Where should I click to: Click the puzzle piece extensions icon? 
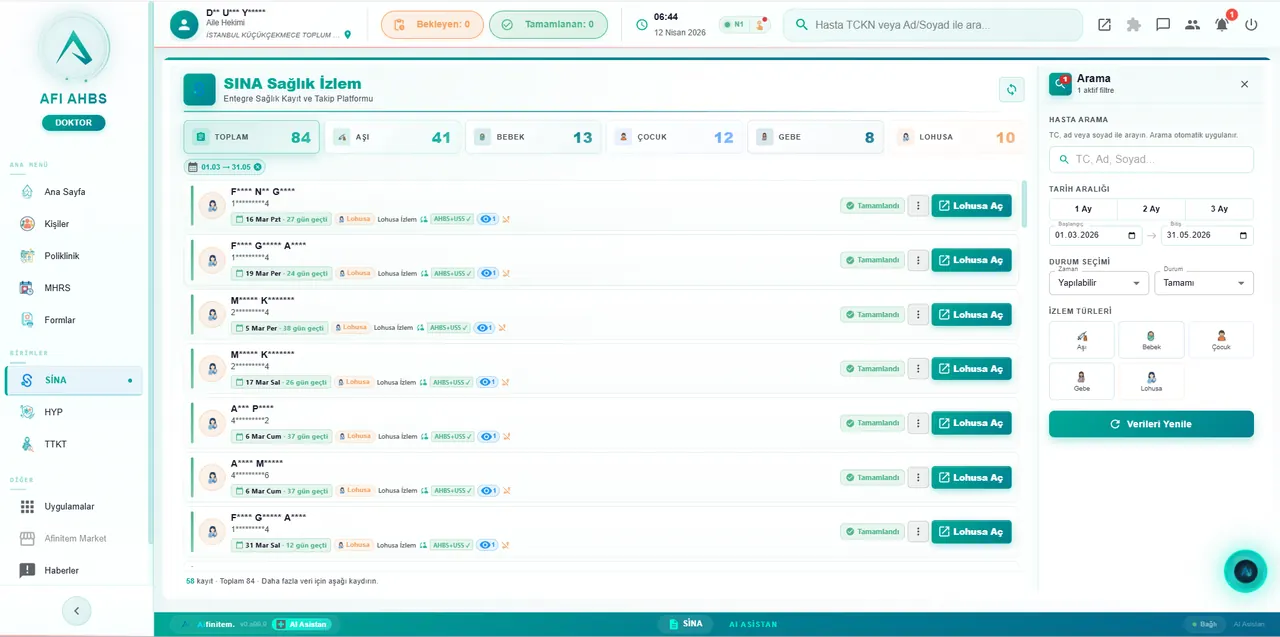click(1133, 25)
